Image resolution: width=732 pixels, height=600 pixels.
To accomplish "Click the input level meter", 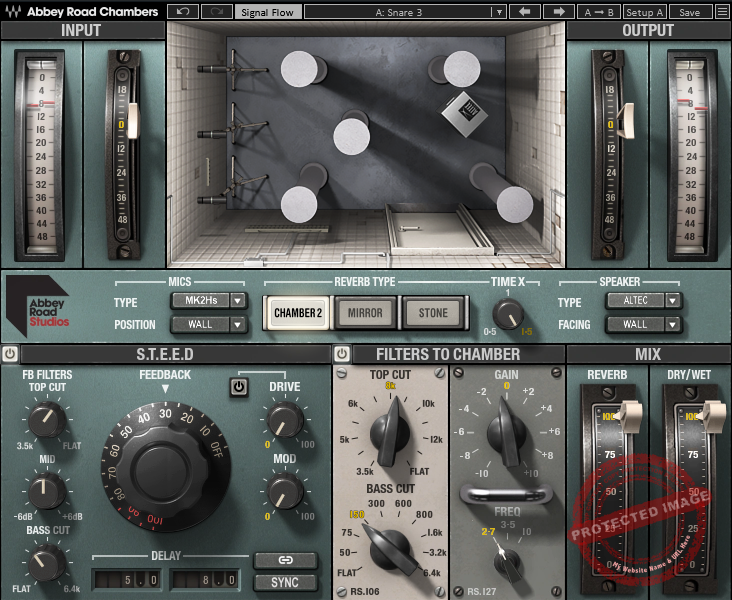I will coord(41,155).
